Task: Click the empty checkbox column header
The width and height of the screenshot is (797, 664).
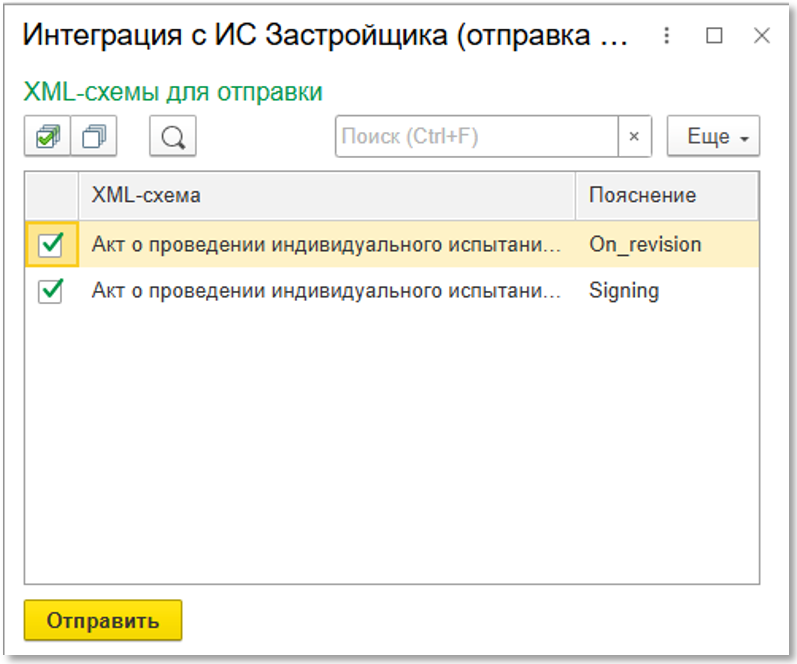Action: [51, 195]
